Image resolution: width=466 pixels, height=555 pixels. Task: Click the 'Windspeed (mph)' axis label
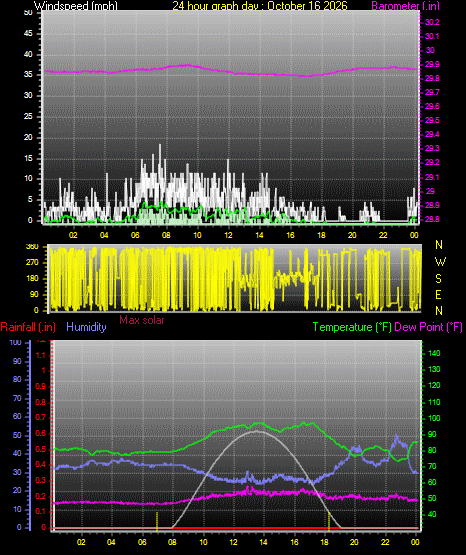76,6
